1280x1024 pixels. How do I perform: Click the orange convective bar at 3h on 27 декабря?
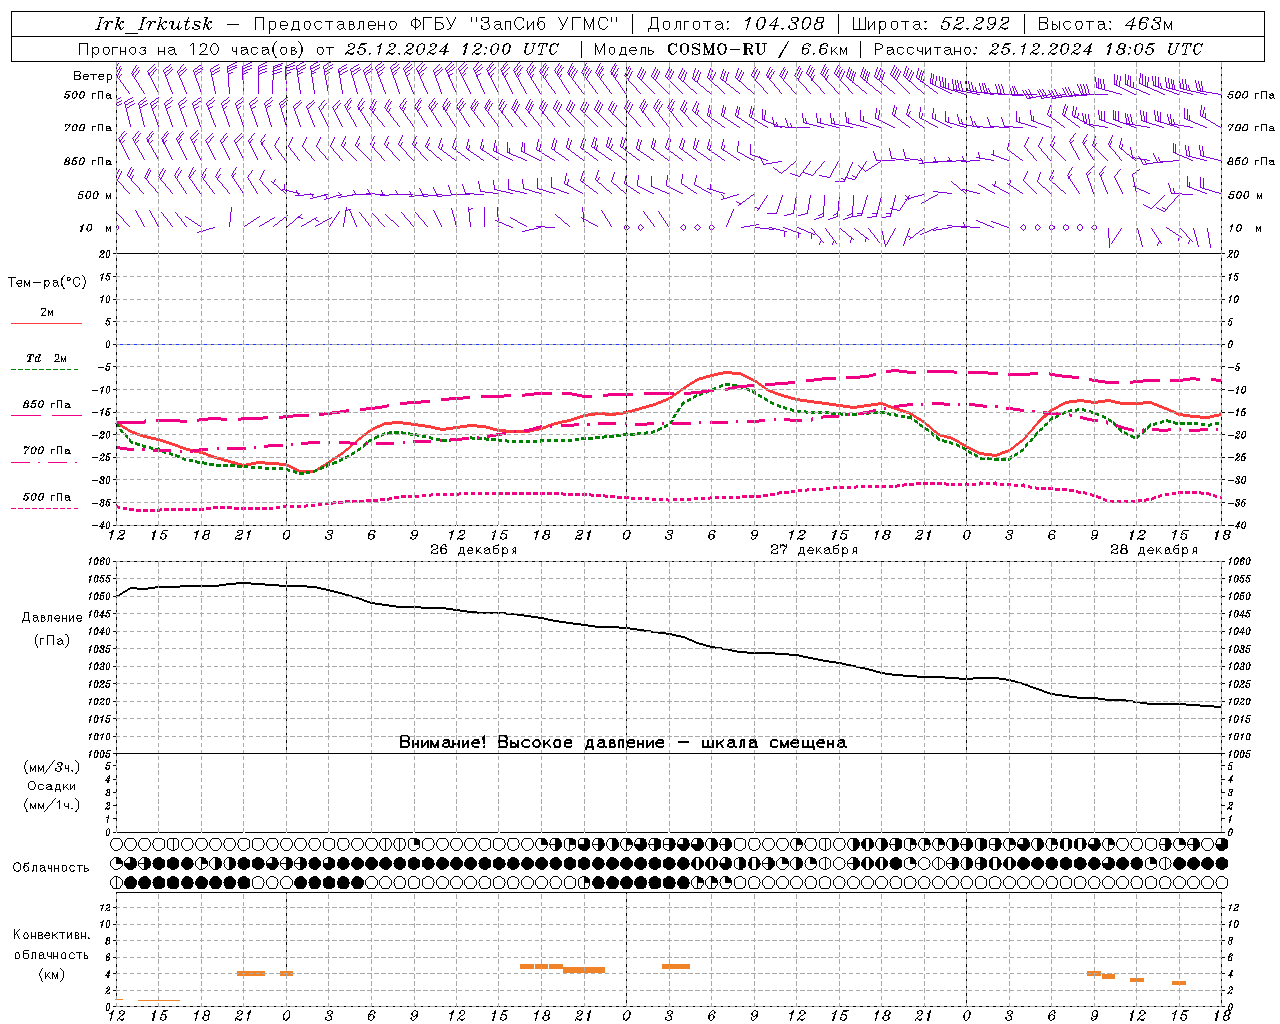point(676,966)
